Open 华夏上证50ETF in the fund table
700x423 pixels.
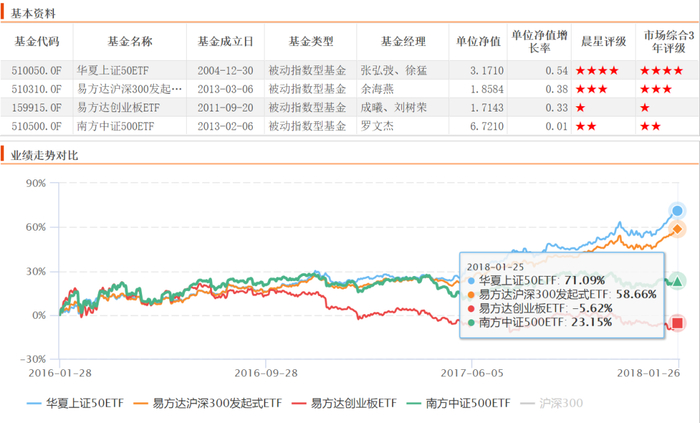[113, 70]
